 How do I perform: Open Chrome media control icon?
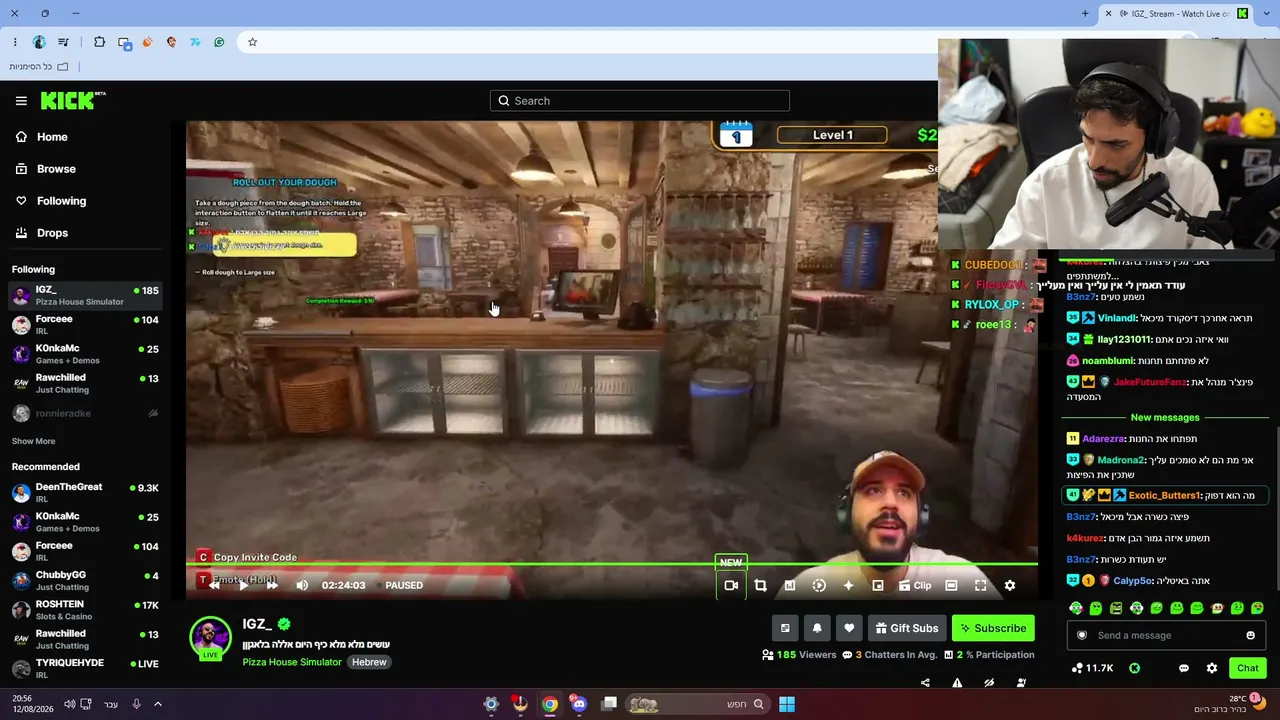64,42
